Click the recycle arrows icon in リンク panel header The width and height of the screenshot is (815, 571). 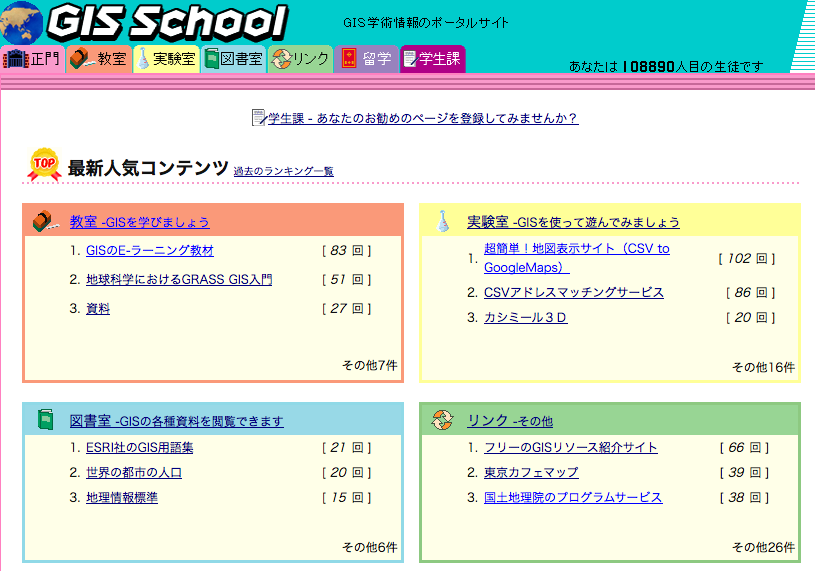point(442,420)
